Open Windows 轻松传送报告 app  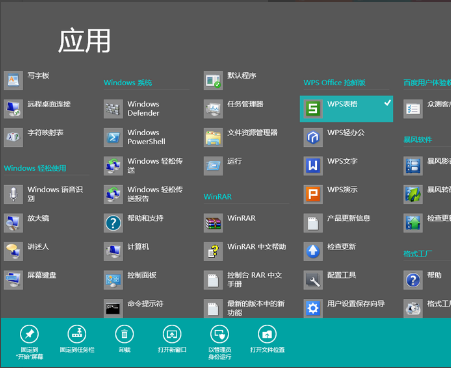[143, 194]
